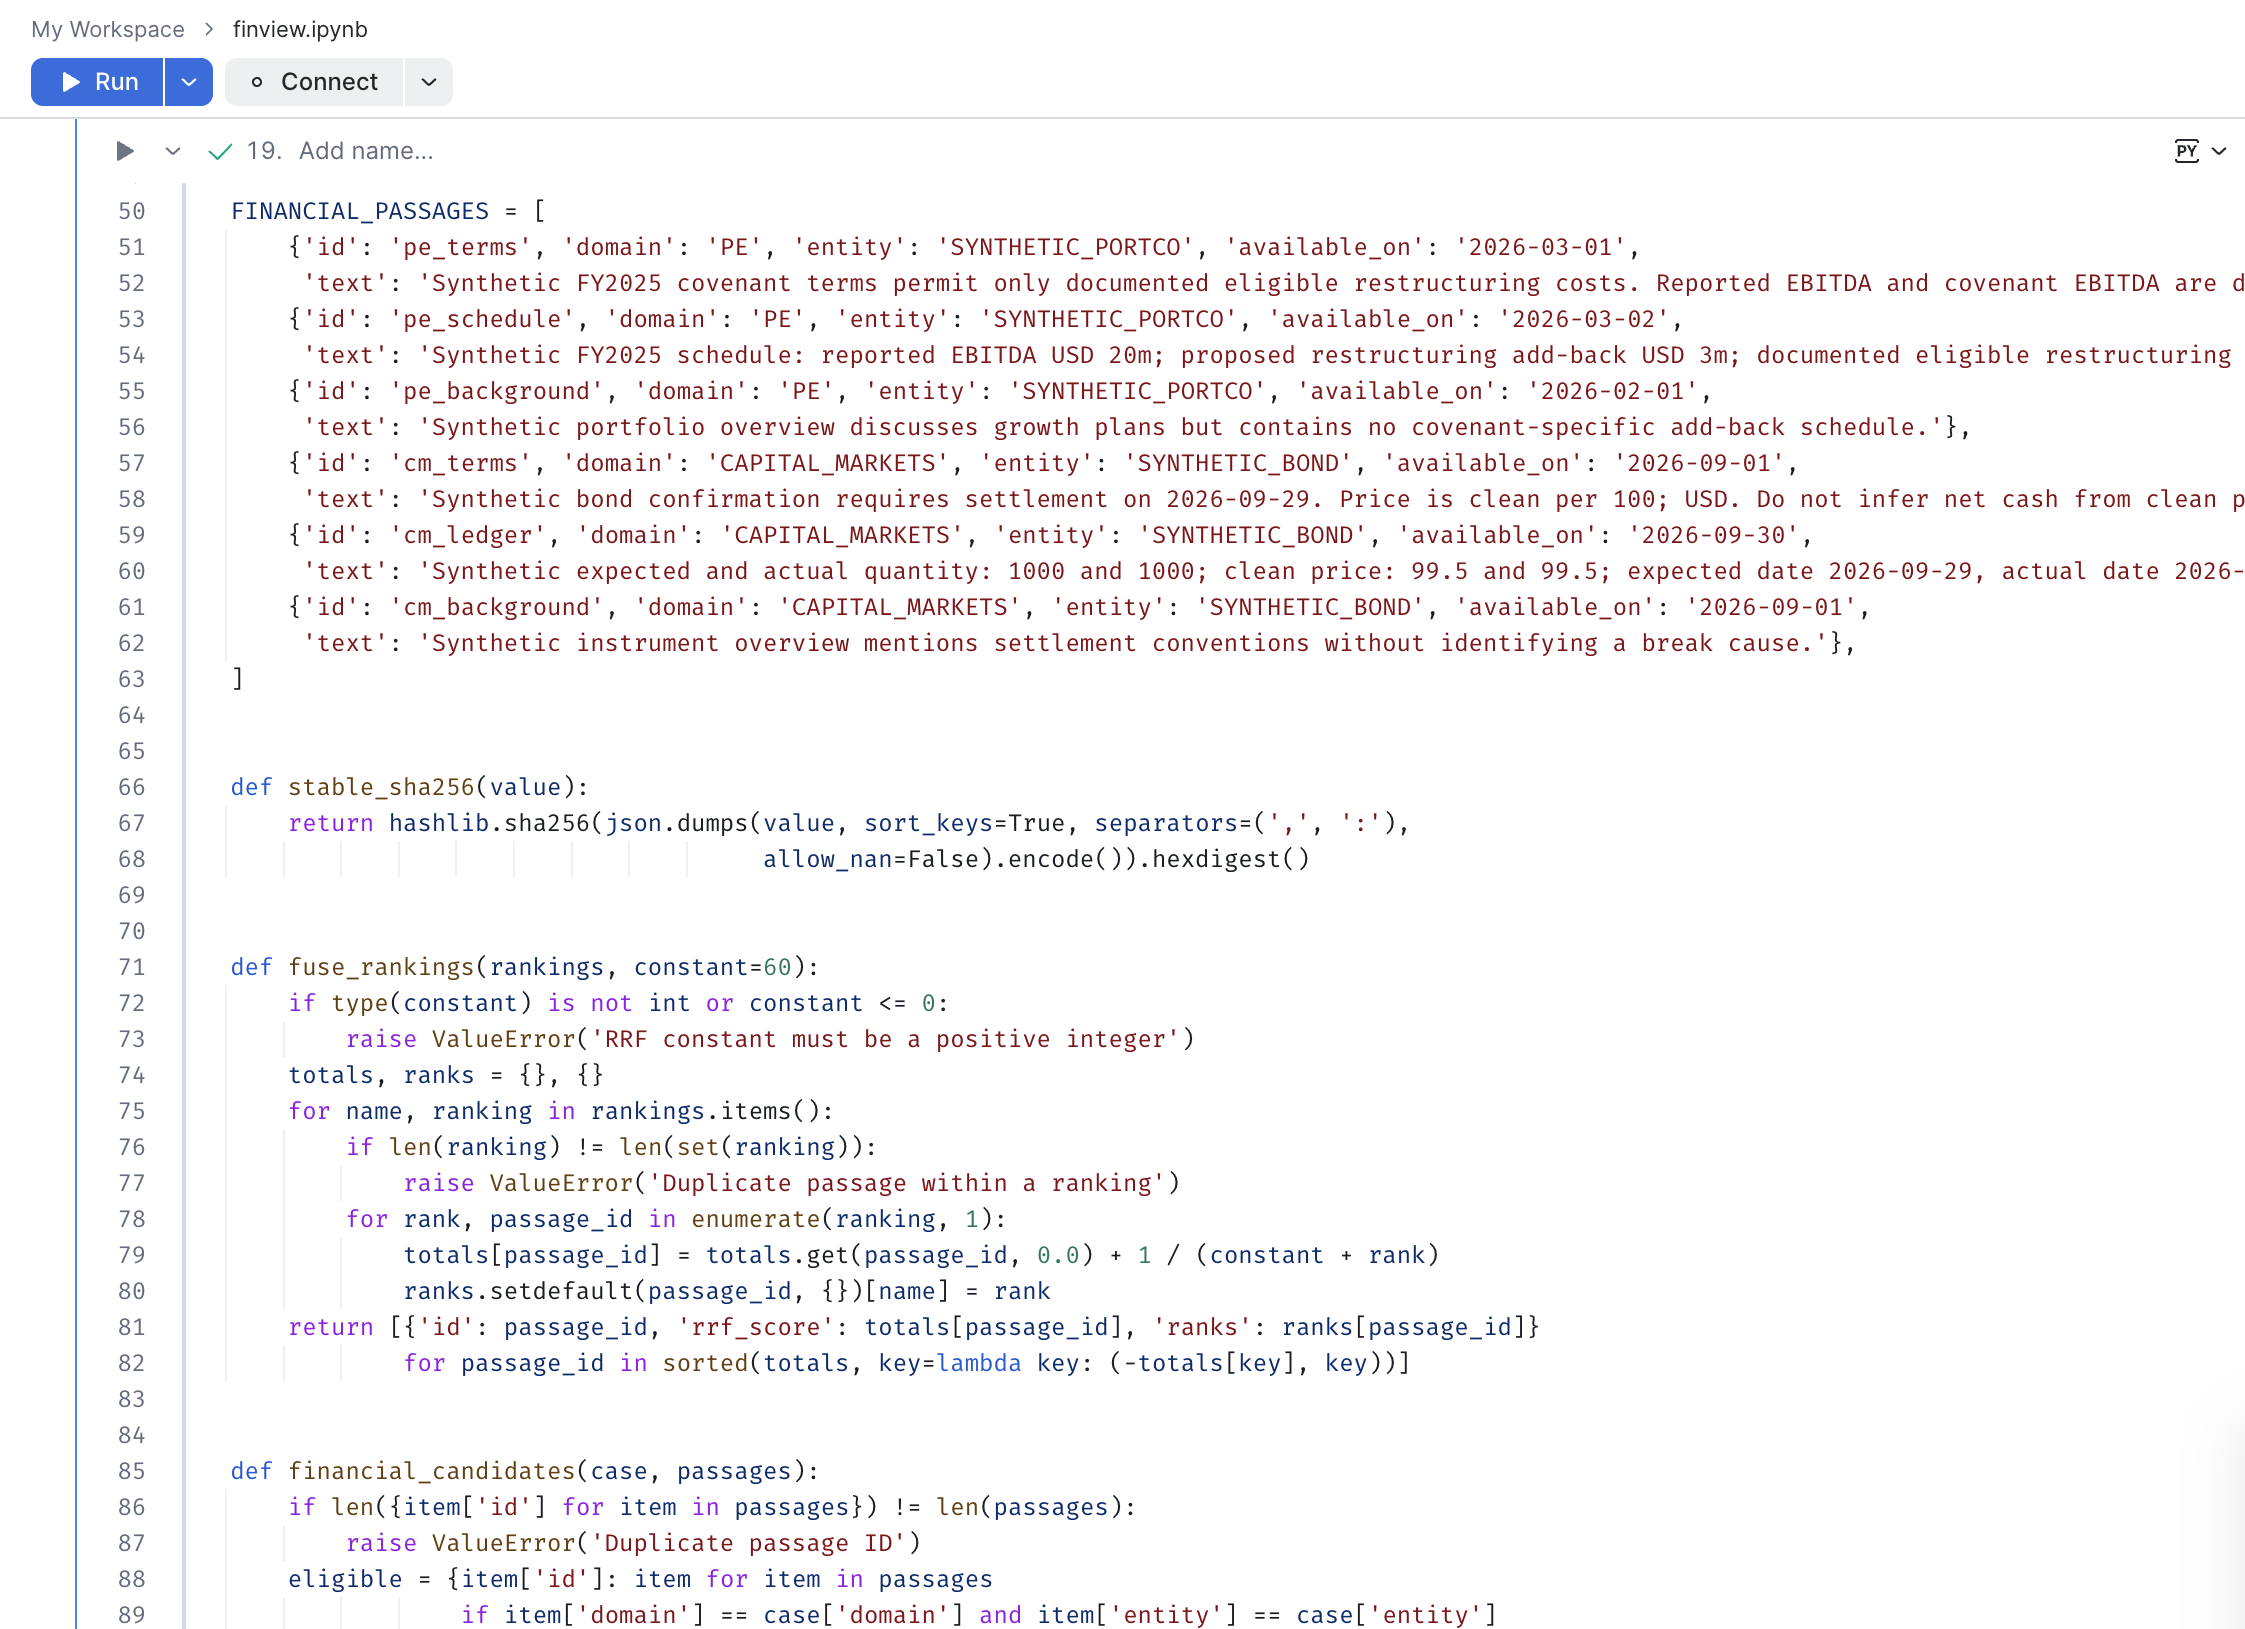
Task: Click line number 50 in the gutter
Action: pyautogui.click(x=132, y=211)
